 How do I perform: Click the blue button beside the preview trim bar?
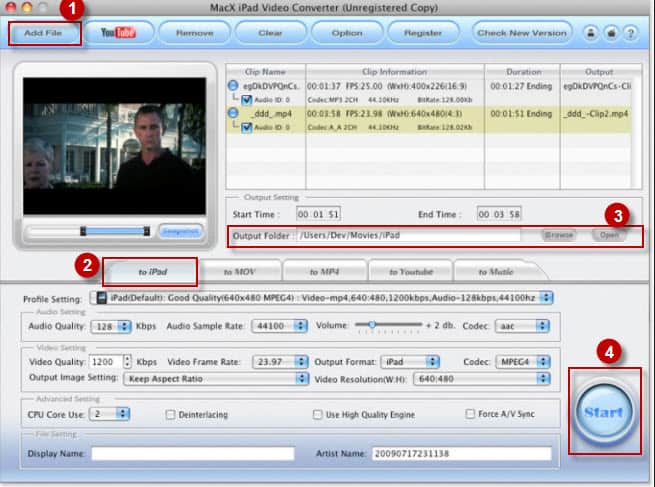point(180,231)
